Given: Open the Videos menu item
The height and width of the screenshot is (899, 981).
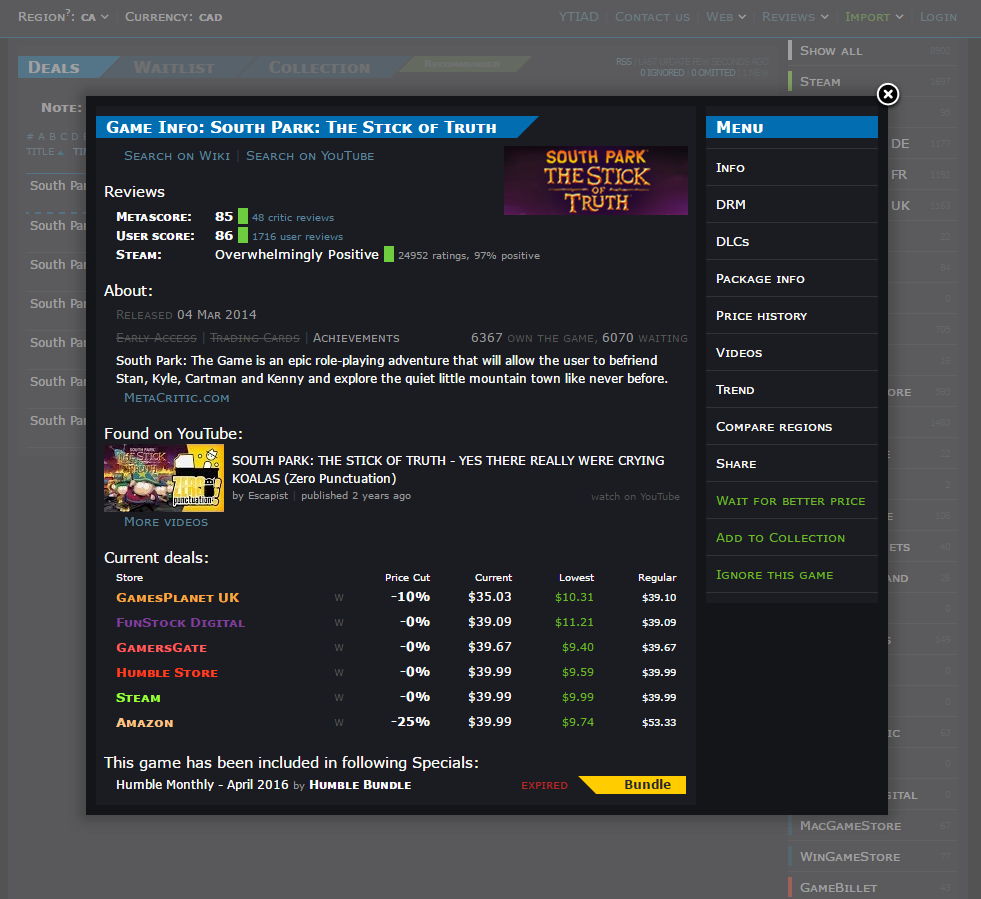Looking at the screenshot, I should [x=791, y=352].
